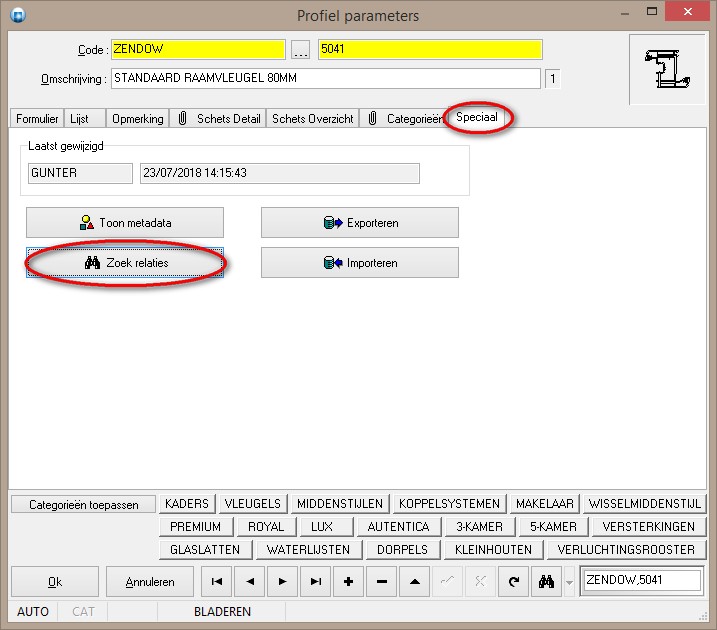This screenshot has height=630, width=717.
Task: Toggle the 3-KAMER category
Action: pyautogui.click(x=480, y=527)
